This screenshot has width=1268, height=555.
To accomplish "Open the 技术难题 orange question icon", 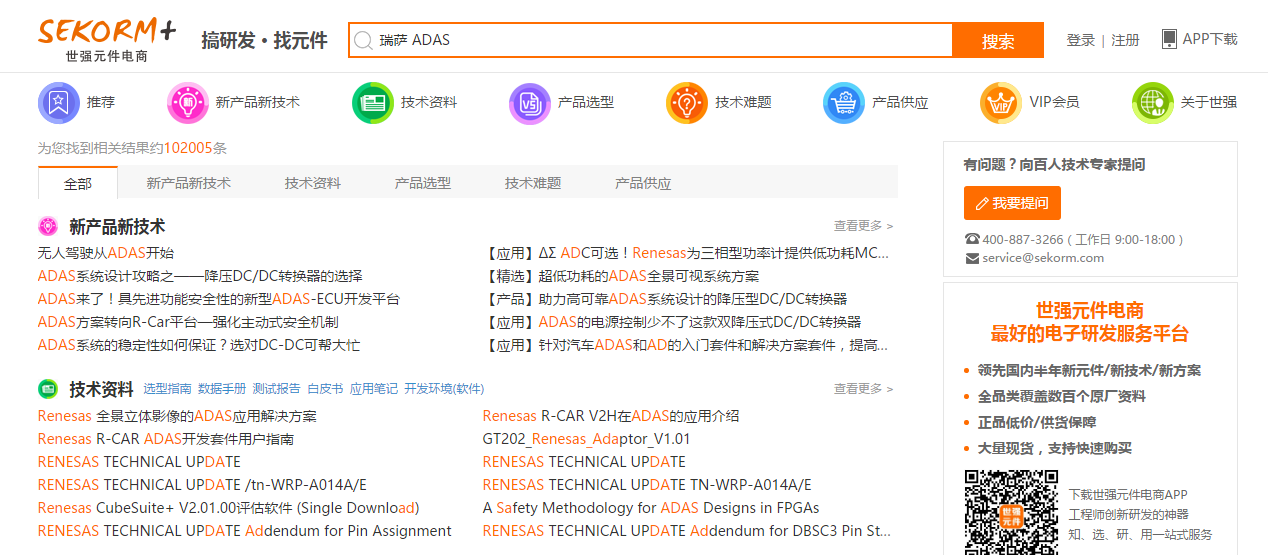I will tap(687, 103).
